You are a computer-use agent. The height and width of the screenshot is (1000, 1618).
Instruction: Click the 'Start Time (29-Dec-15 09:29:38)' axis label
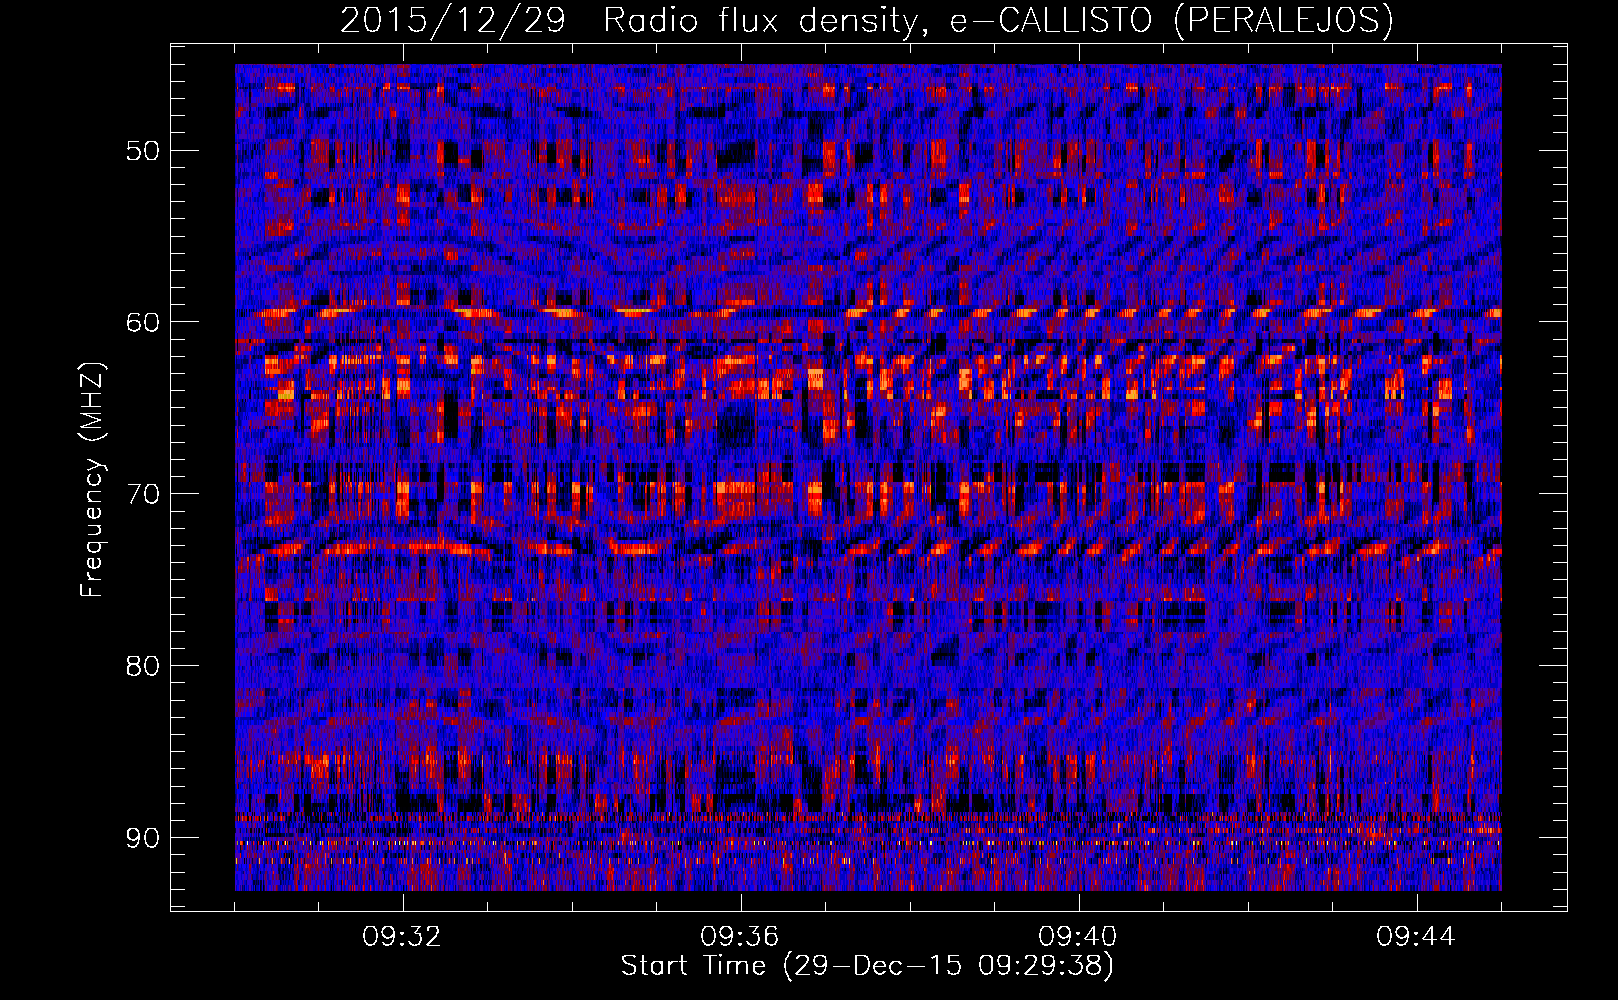point(867,966)
